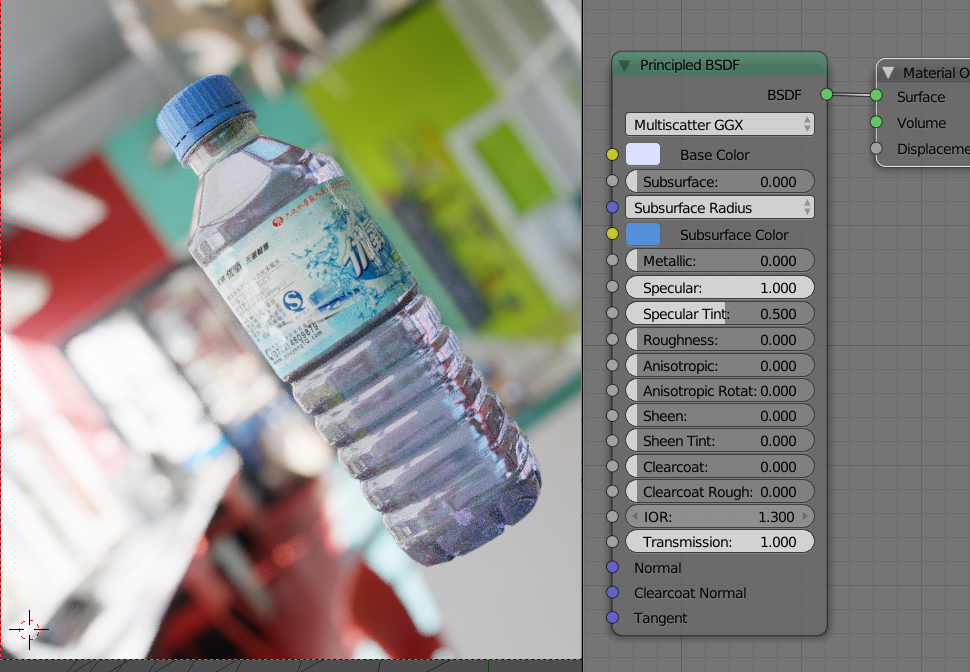Decrease IOR with the left arrow
The width and height of the screenshot is (970, 672).
point(634,516)
